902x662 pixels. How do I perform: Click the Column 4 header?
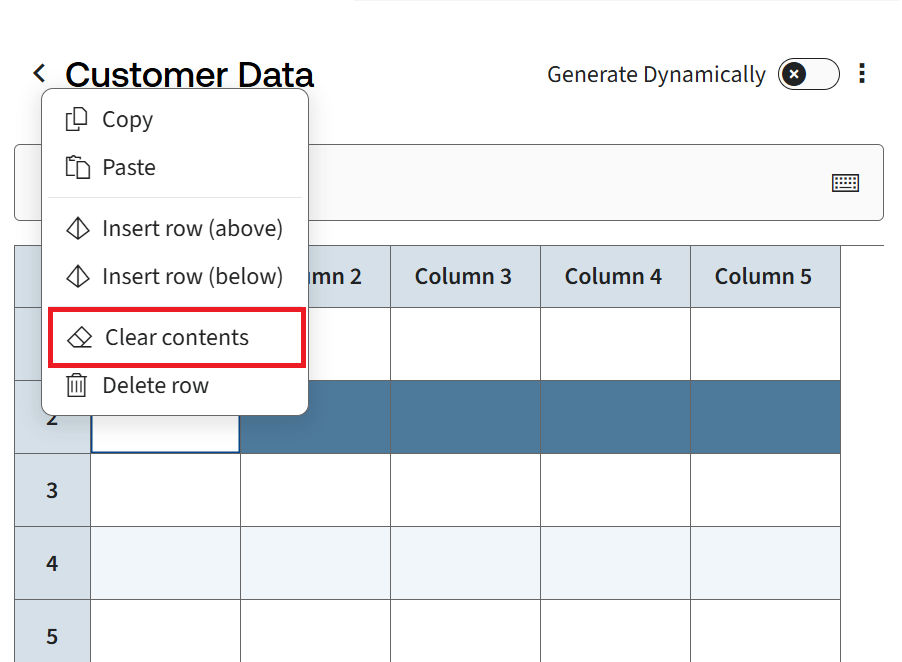point(614,277)
